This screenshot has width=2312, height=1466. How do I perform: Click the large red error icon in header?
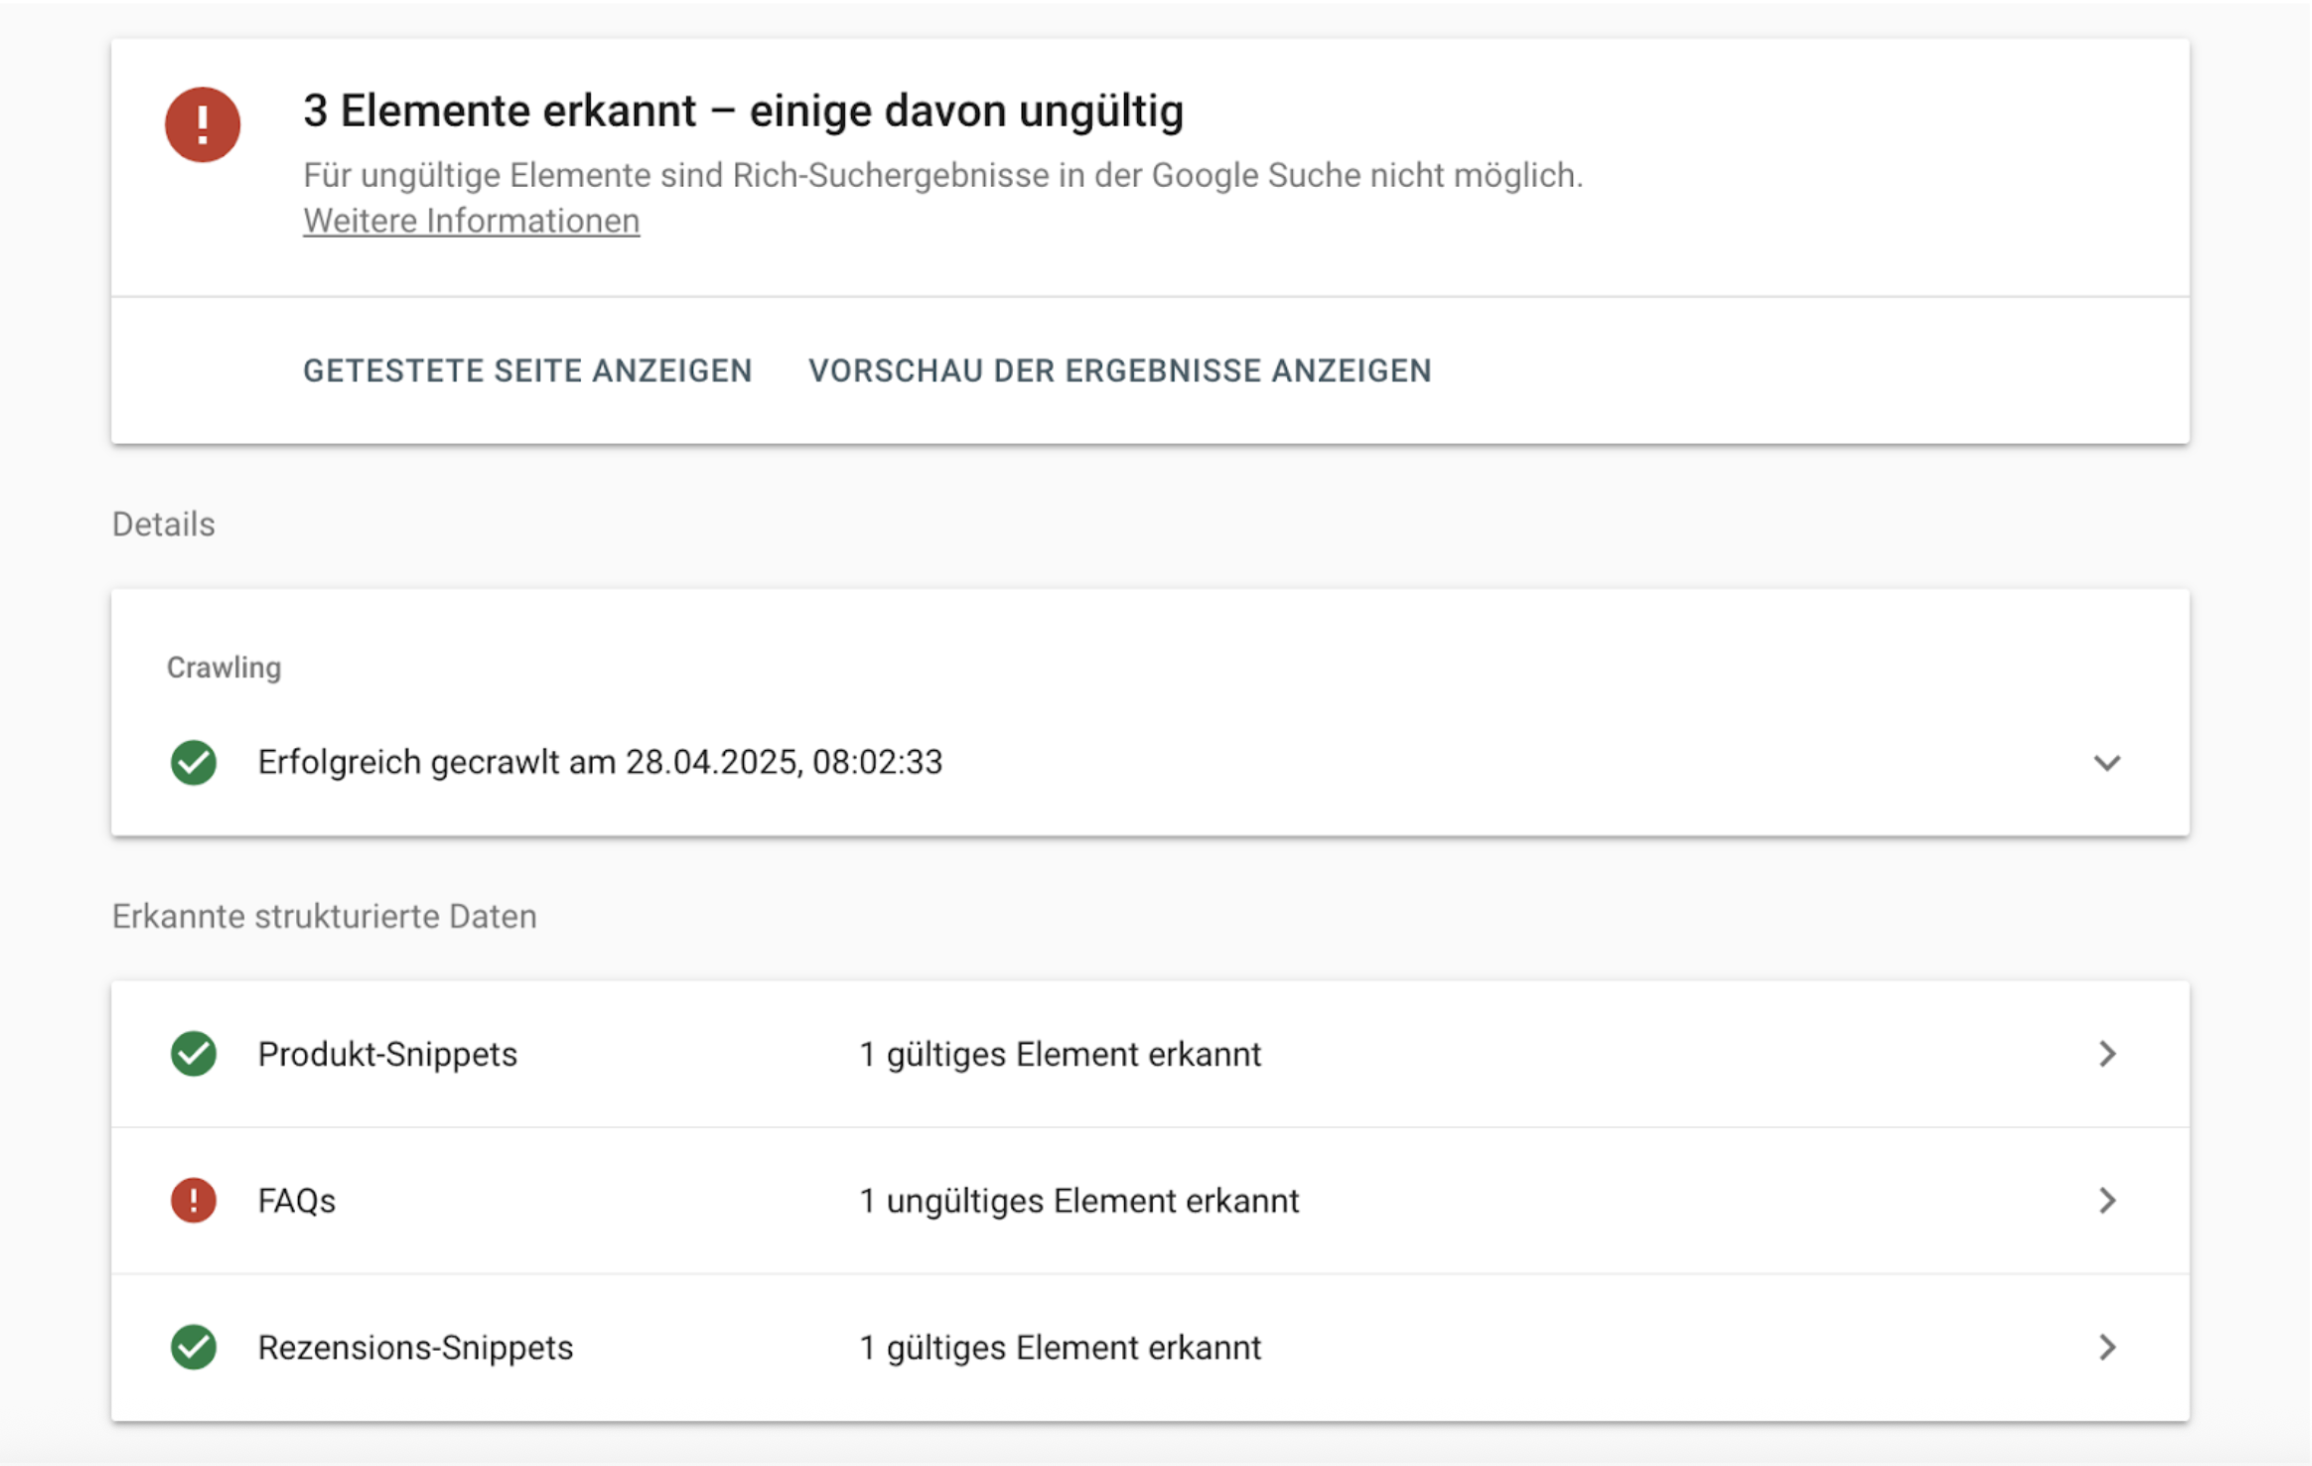point(203,124)
